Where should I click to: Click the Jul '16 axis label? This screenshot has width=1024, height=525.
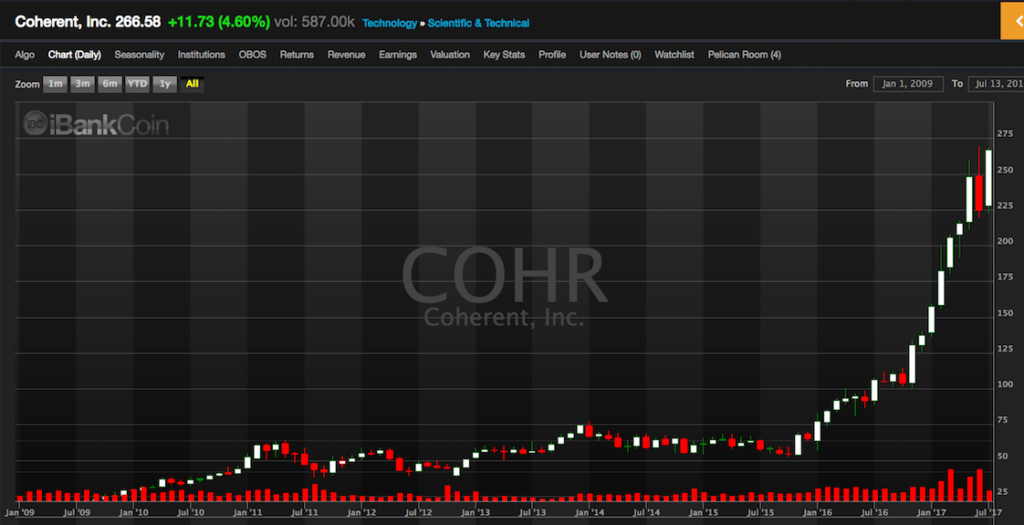[874, 514]
